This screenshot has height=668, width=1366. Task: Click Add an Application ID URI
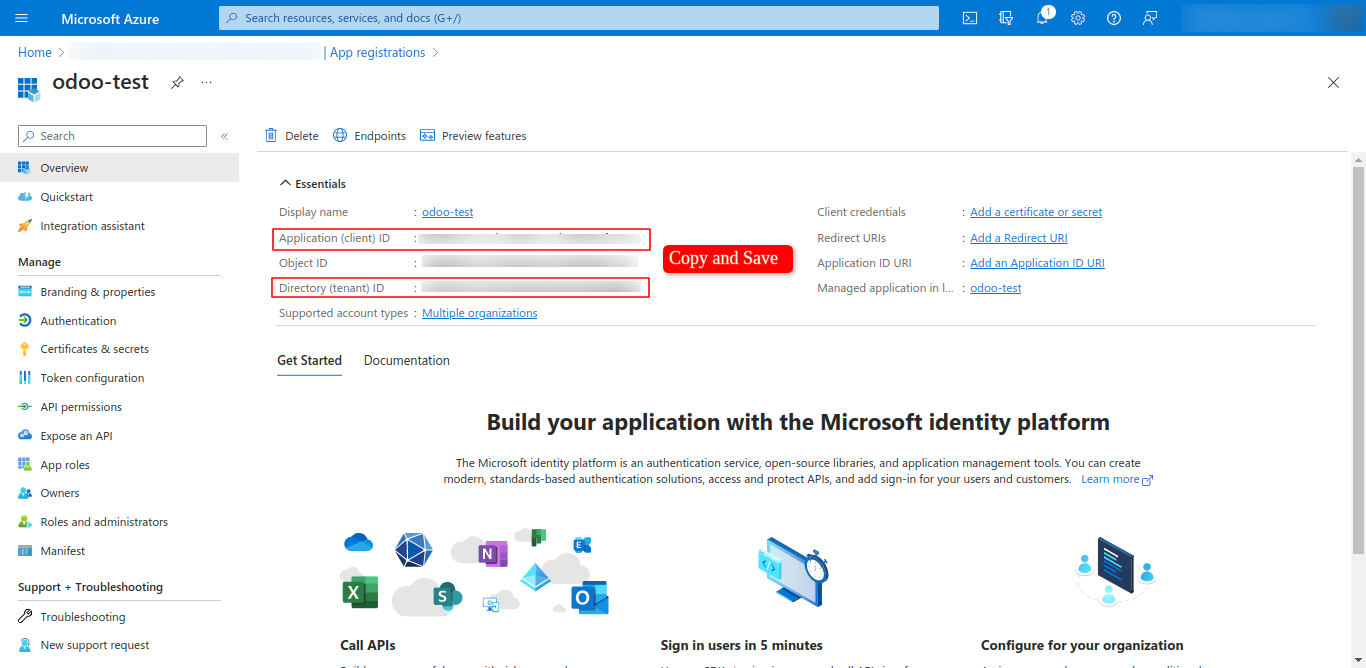click(x=1037, y=263)
